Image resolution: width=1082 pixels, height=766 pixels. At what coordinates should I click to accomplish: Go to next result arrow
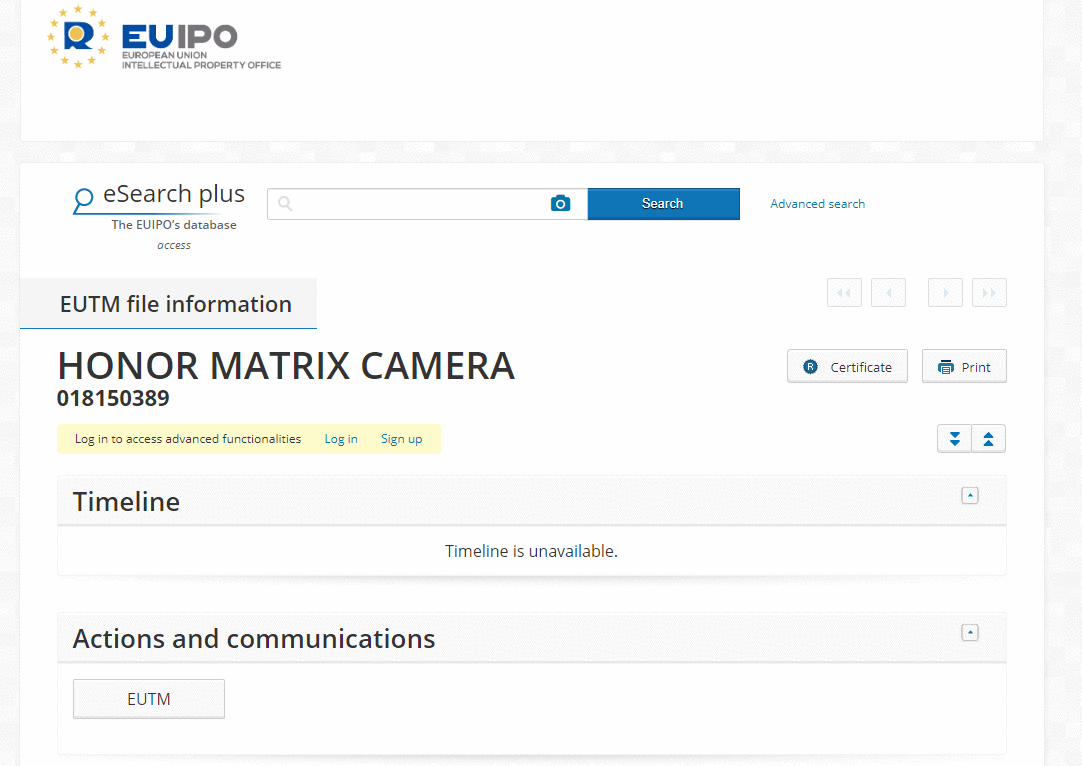point(945,293)
